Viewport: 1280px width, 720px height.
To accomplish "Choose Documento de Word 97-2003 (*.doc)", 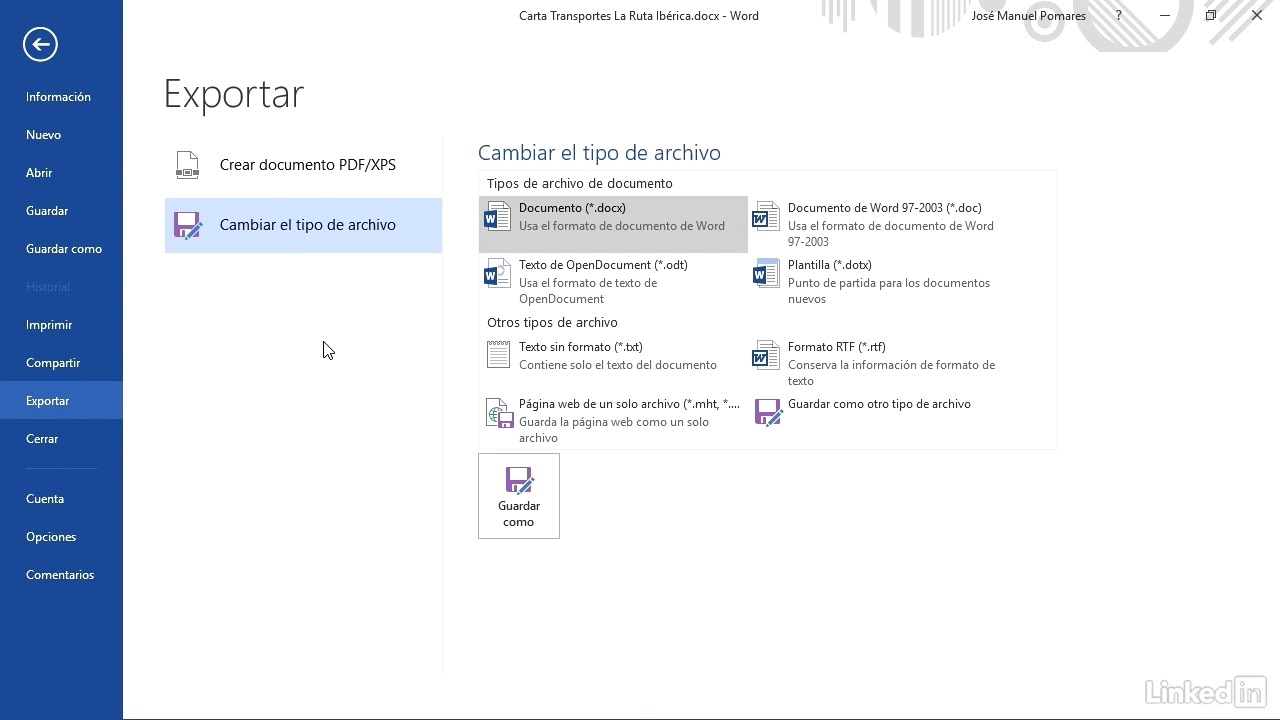I will point(883,224).
